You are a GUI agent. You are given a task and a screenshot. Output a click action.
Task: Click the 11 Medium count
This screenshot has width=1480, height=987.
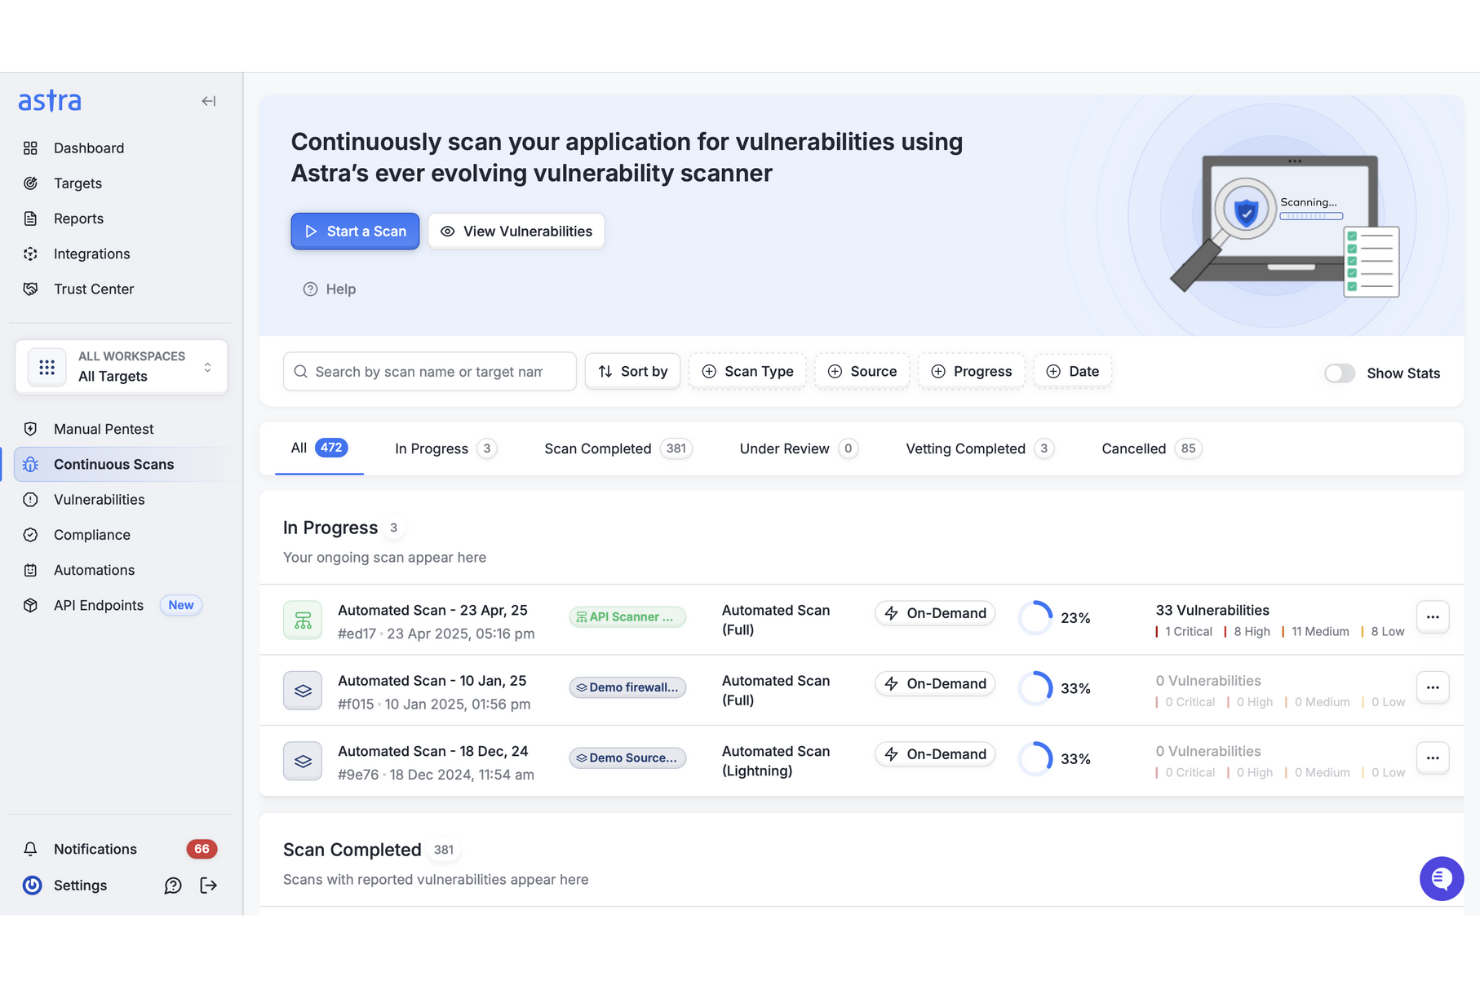pos(1315,632)
